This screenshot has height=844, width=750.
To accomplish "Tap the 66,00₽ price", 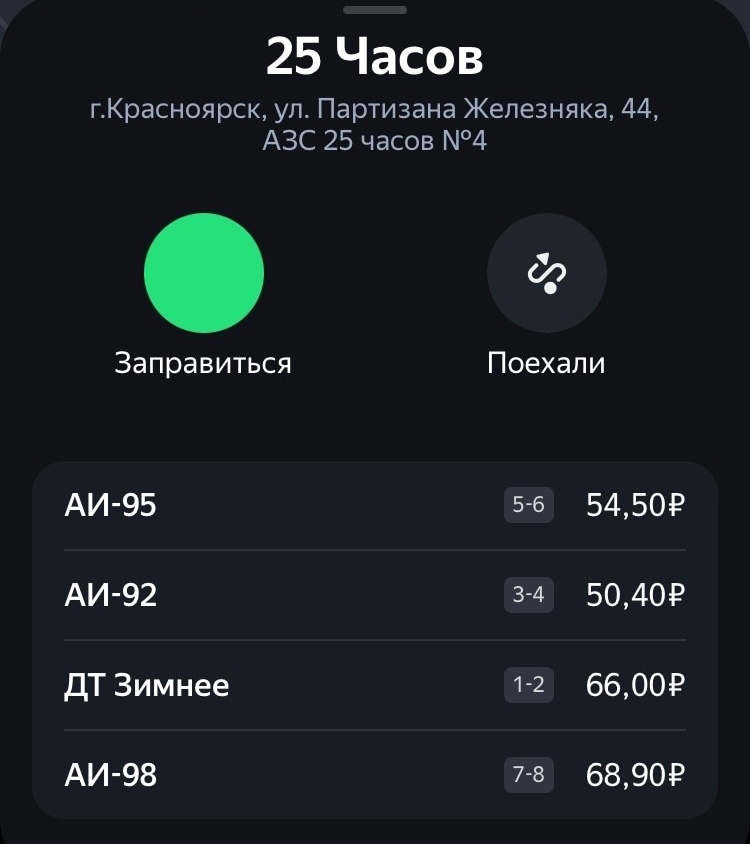I will pyautogui.click(x=635, y=685).
